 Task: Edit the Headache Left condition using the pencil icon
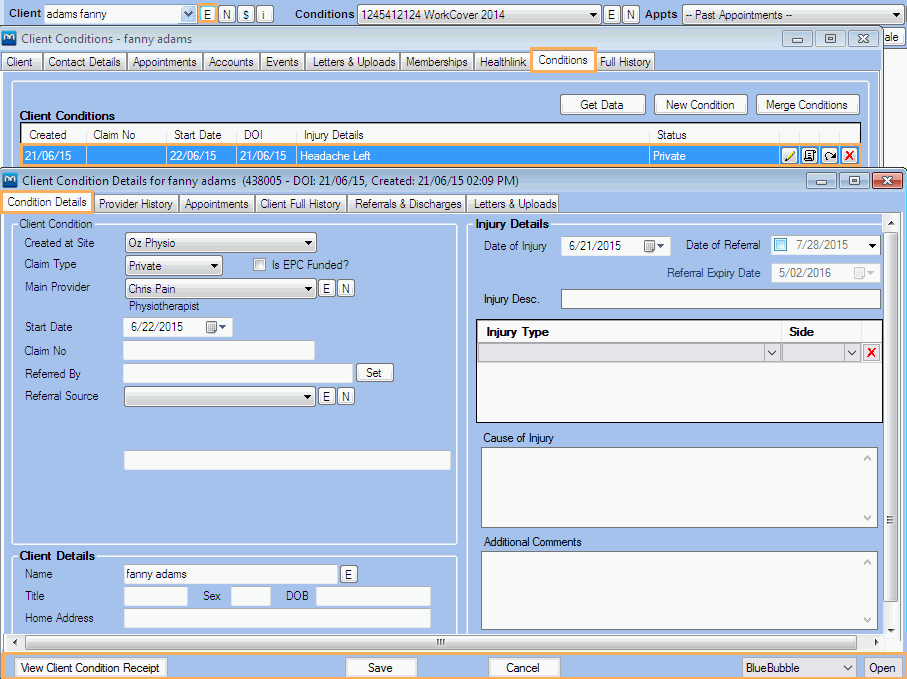pyautogui.click(x=789, y=155)
